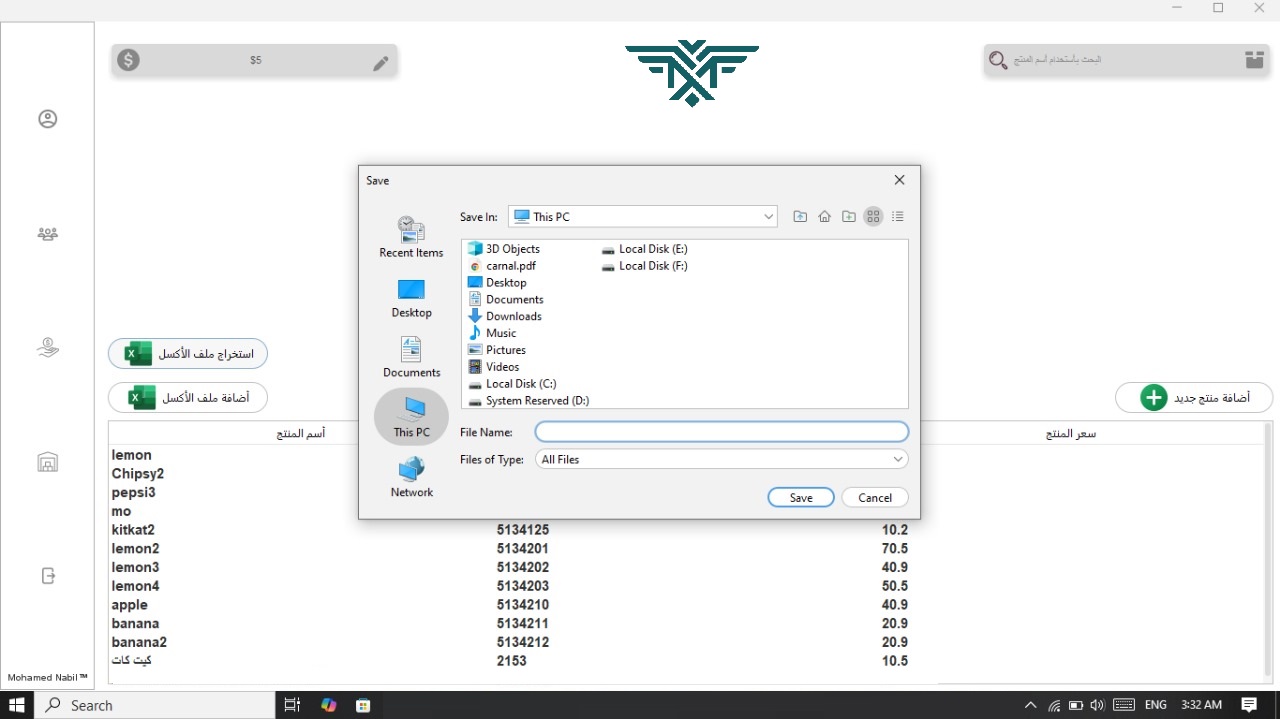Image resolution: width=1280 pixels, height=719 pixels.
Task: Switch to details view in Save dialog
Action: (897, 216)
